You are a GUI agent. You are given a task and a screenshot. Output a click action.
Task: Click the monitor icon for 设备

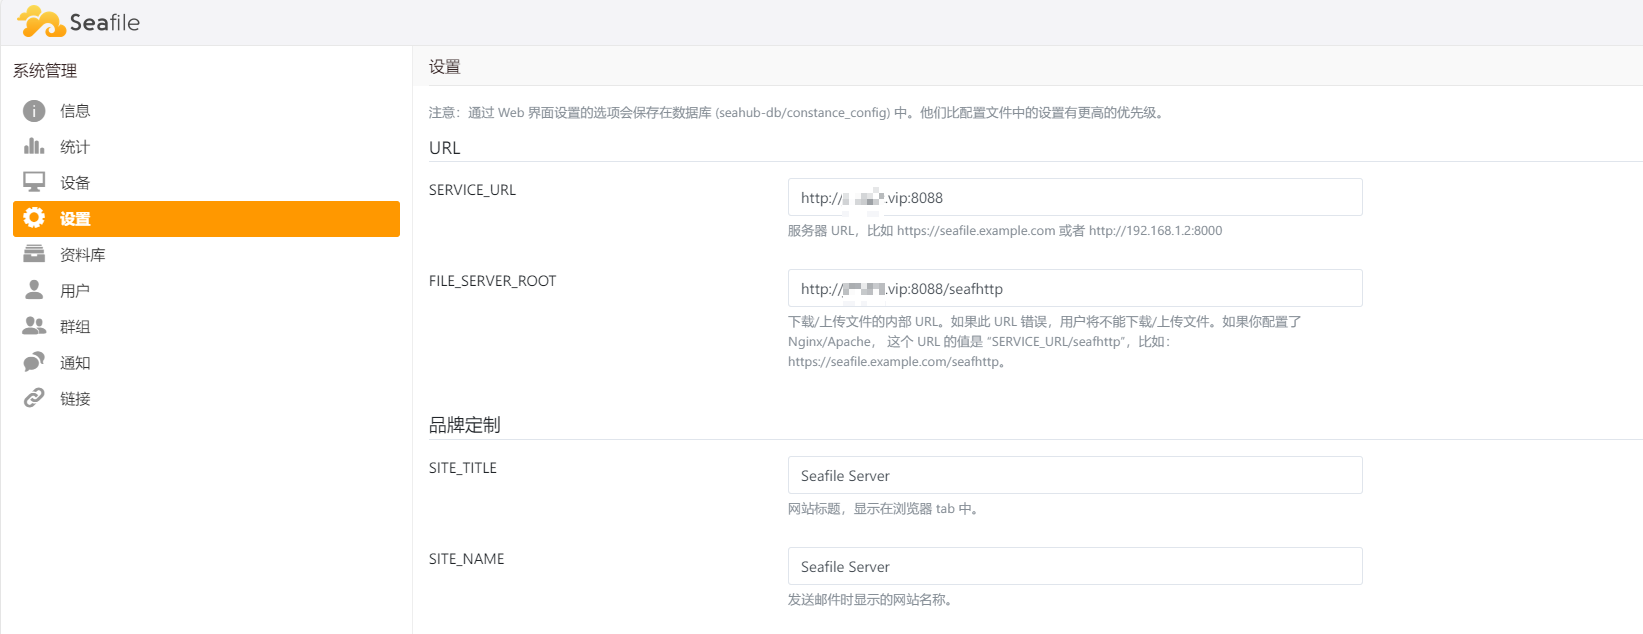click(34, 182)
